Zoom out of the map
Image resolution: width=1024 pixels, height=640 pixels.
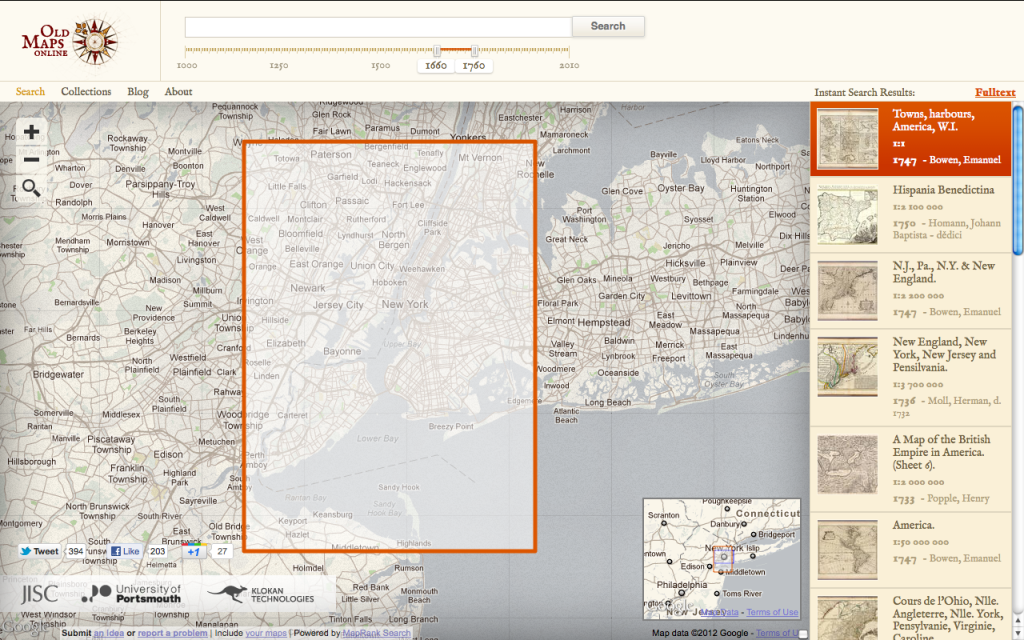point(31,160)
